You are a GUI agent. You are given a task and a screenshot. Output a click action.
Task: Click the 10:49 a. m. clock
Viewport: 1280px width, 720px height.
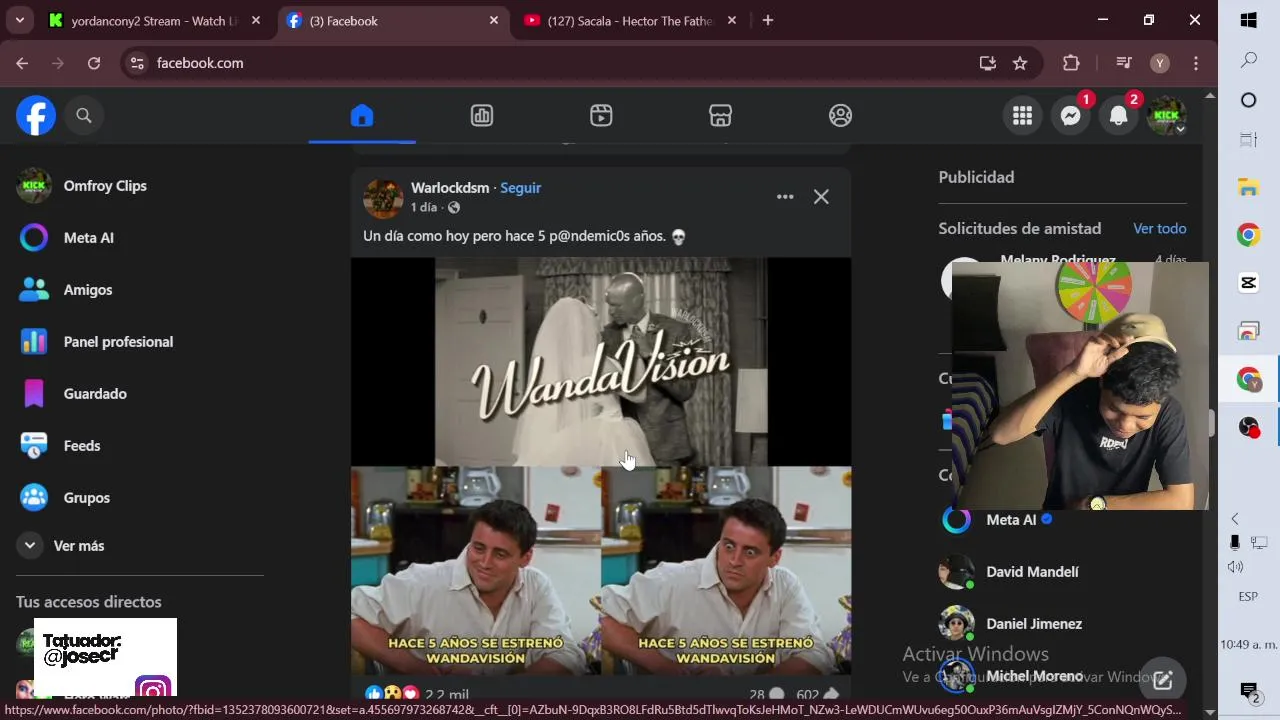click(1249, 645)
